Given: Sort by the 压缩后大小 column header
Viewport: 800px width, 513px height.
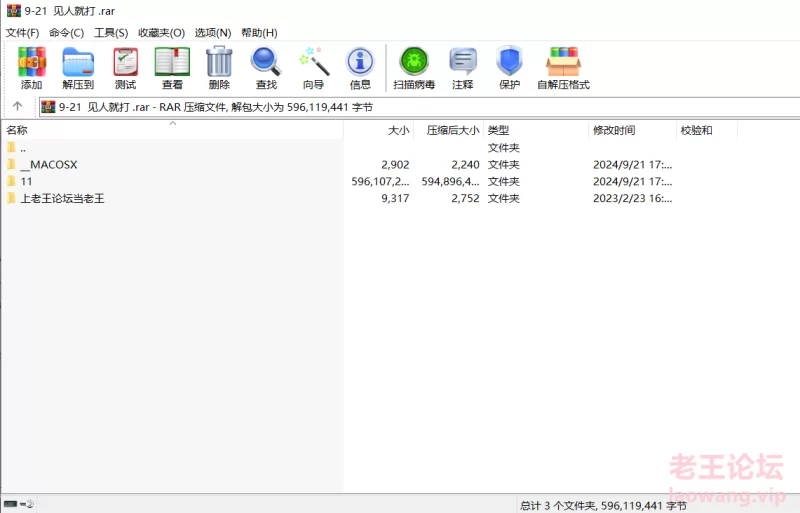Looking at the screenshot, I should click(x=448, y=130).
